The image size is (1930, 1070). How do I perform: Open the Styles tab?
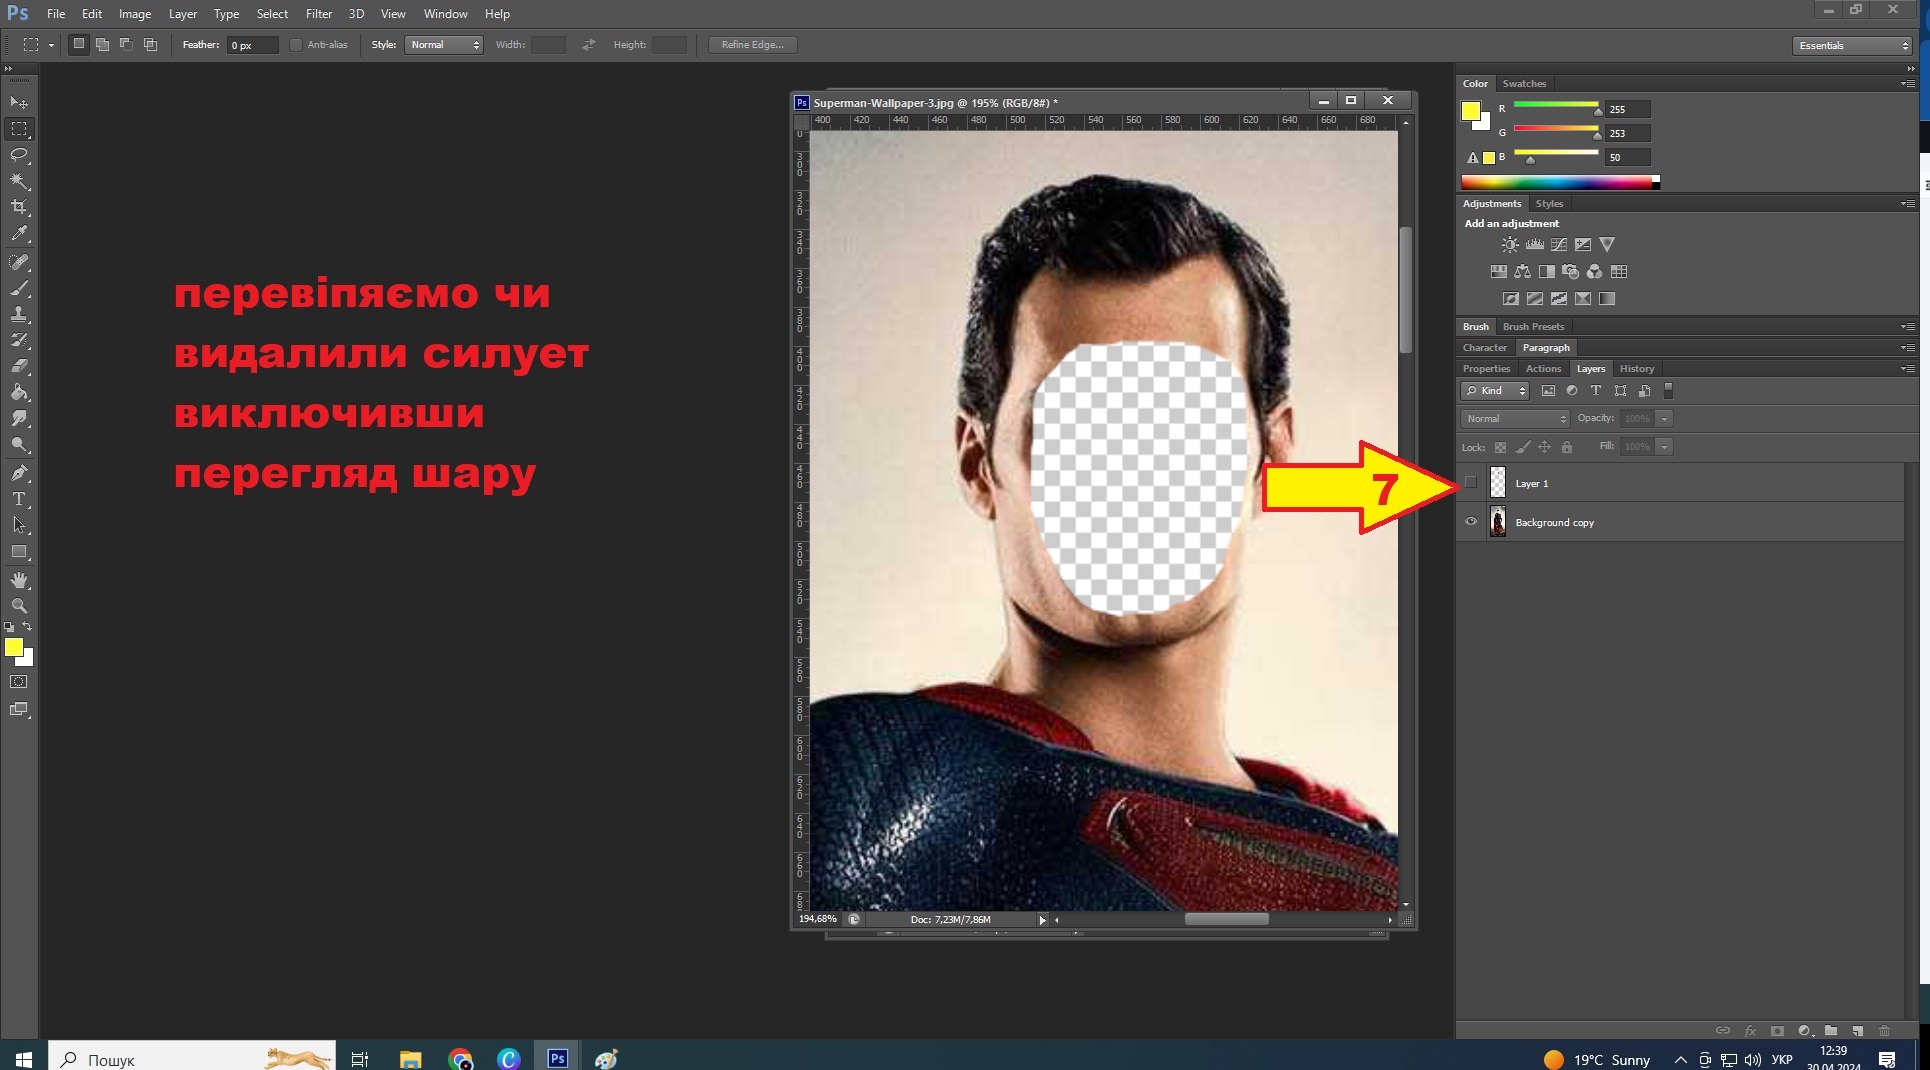[1549, 204]
